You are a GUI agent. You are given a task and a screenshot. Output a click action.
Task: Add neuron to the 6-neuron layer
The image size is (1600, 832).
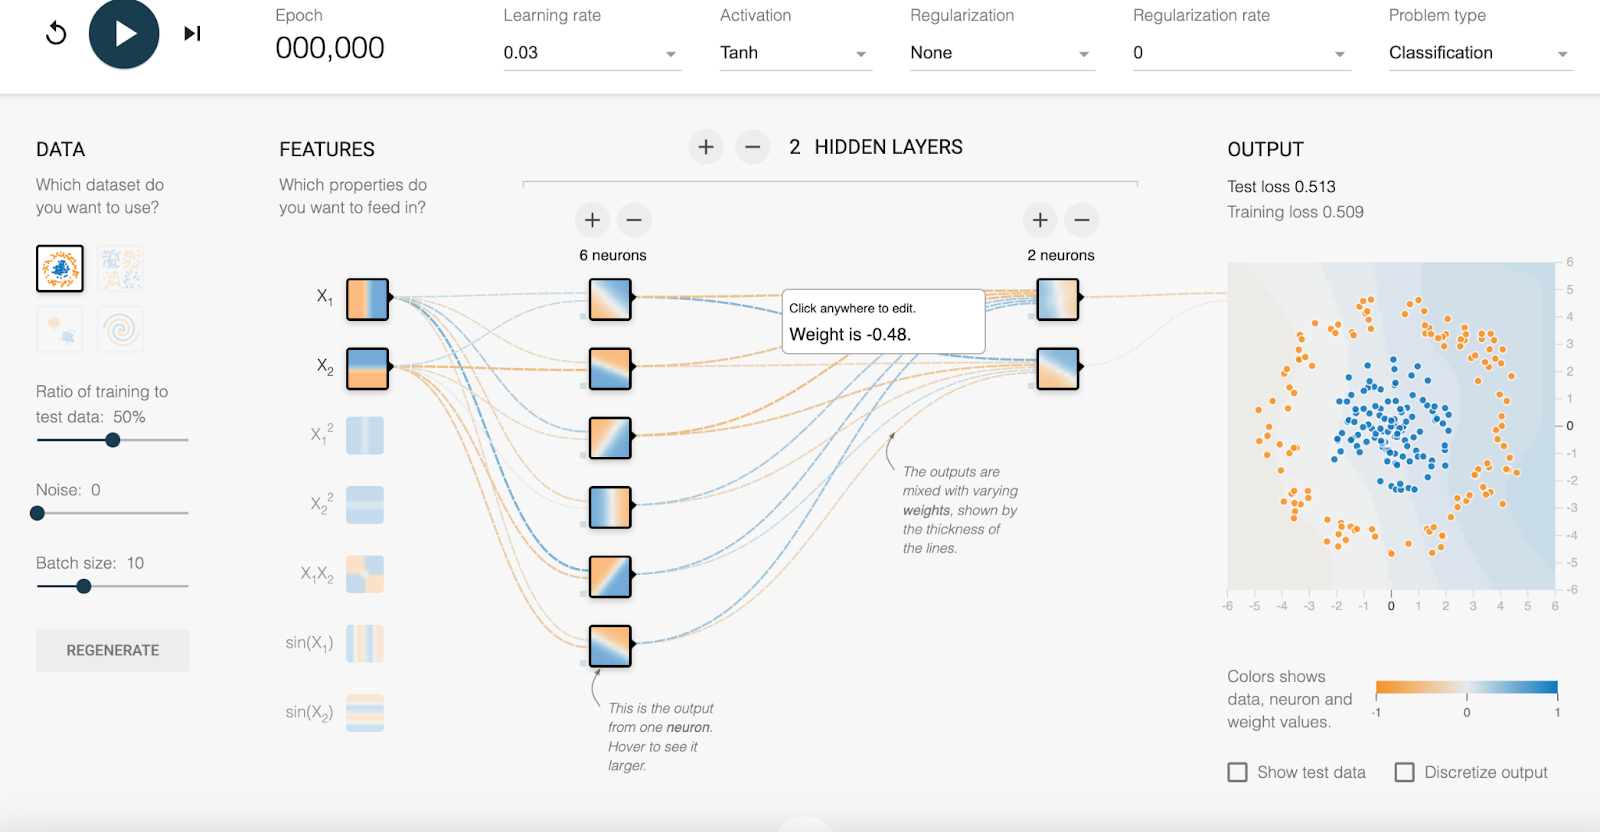(x=592, y=219)
